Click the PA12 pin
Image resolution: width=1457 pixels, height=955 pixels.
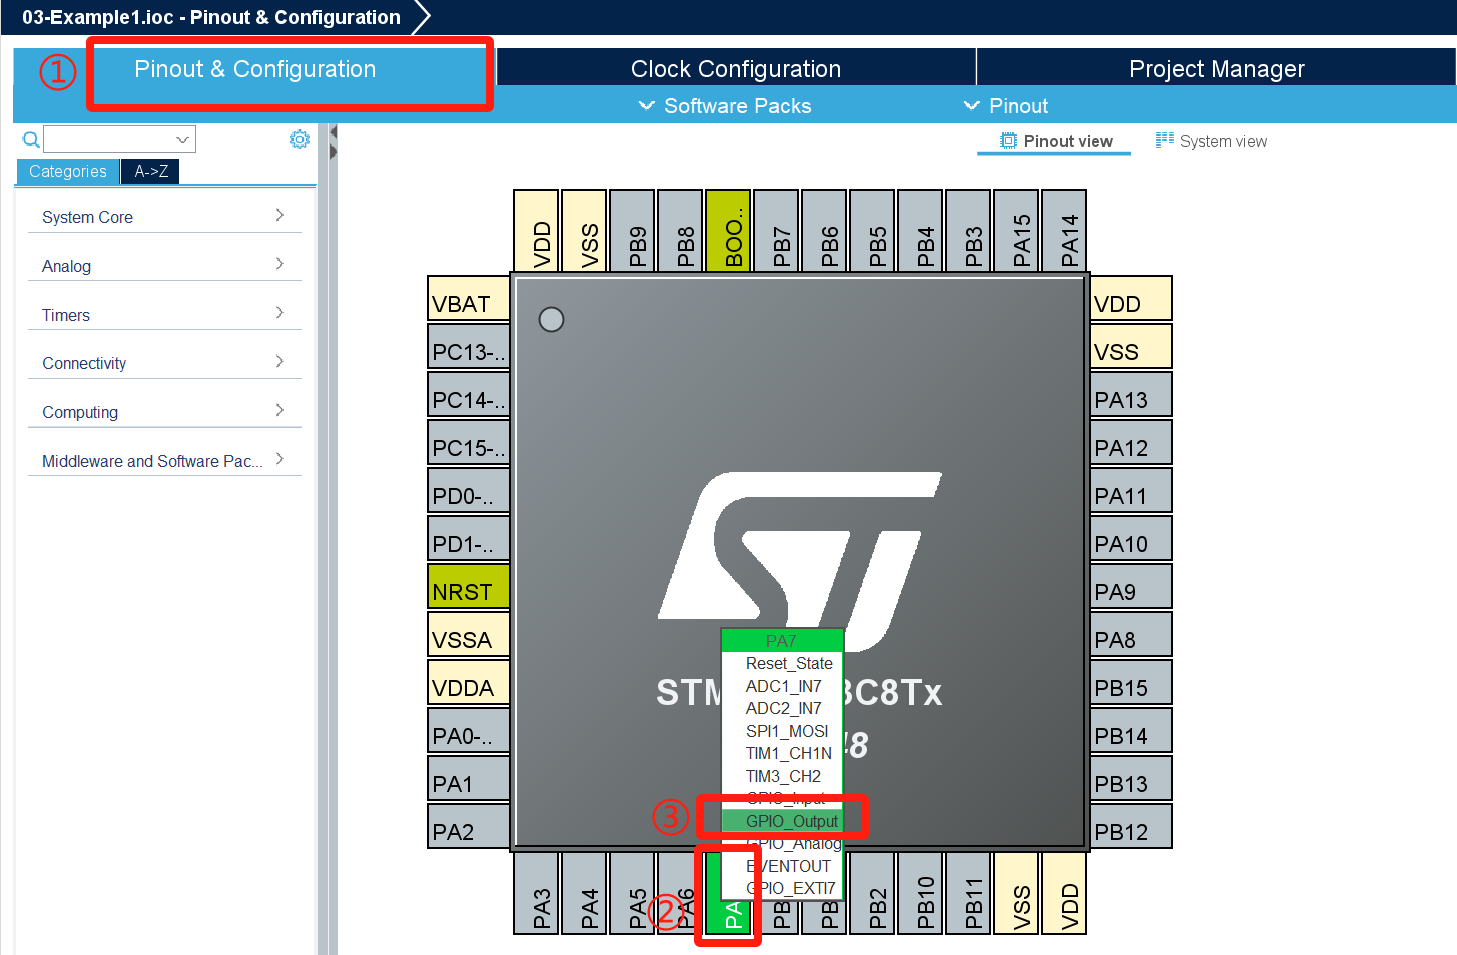click(x=1131, y=443)
